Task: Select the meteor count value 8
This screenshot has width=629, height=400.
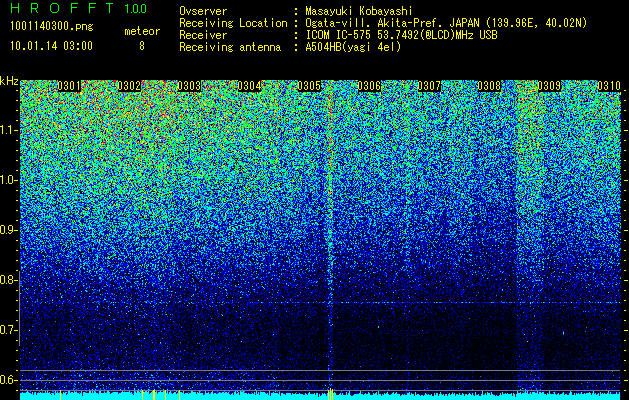Action: point(142,46)
